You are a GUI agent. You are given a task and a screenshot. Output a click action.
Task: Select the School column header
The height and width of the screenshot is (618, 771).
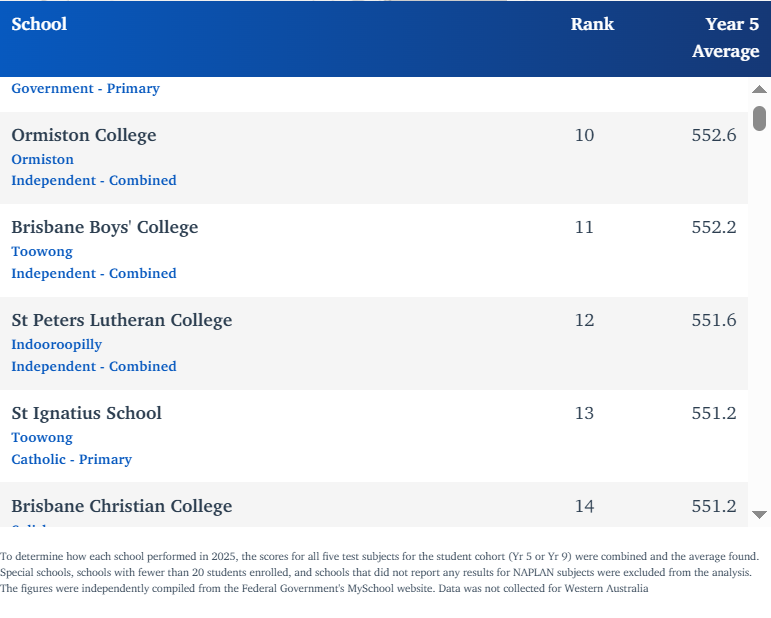tap(39, 24)
